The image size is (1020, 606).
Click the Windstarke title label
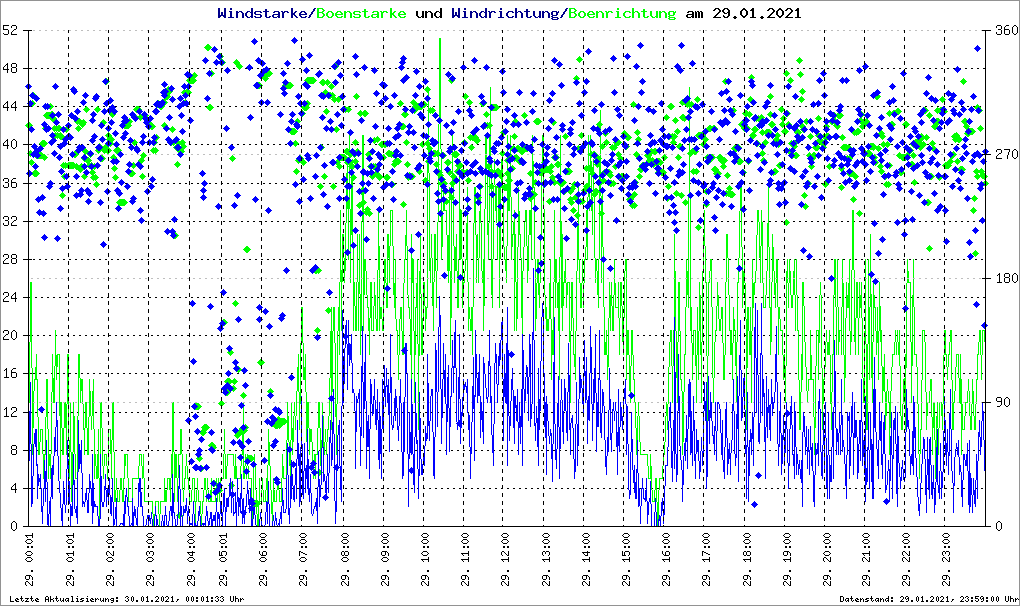[260, 13]
